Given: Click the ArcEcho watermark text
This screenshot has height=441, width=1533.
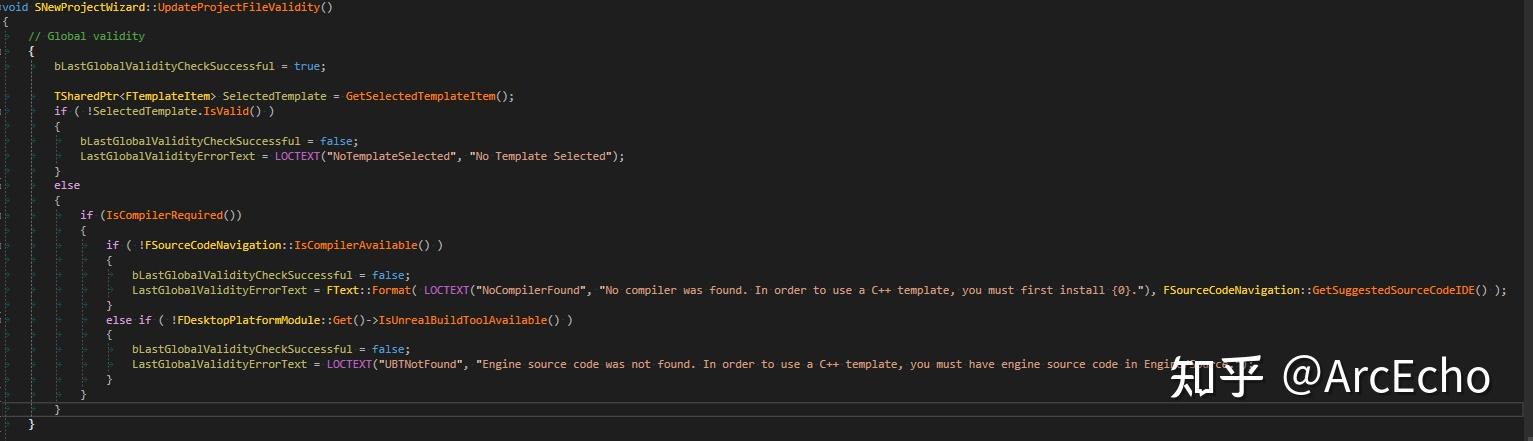Looking at the screenshot, I should pos(1388,376).
